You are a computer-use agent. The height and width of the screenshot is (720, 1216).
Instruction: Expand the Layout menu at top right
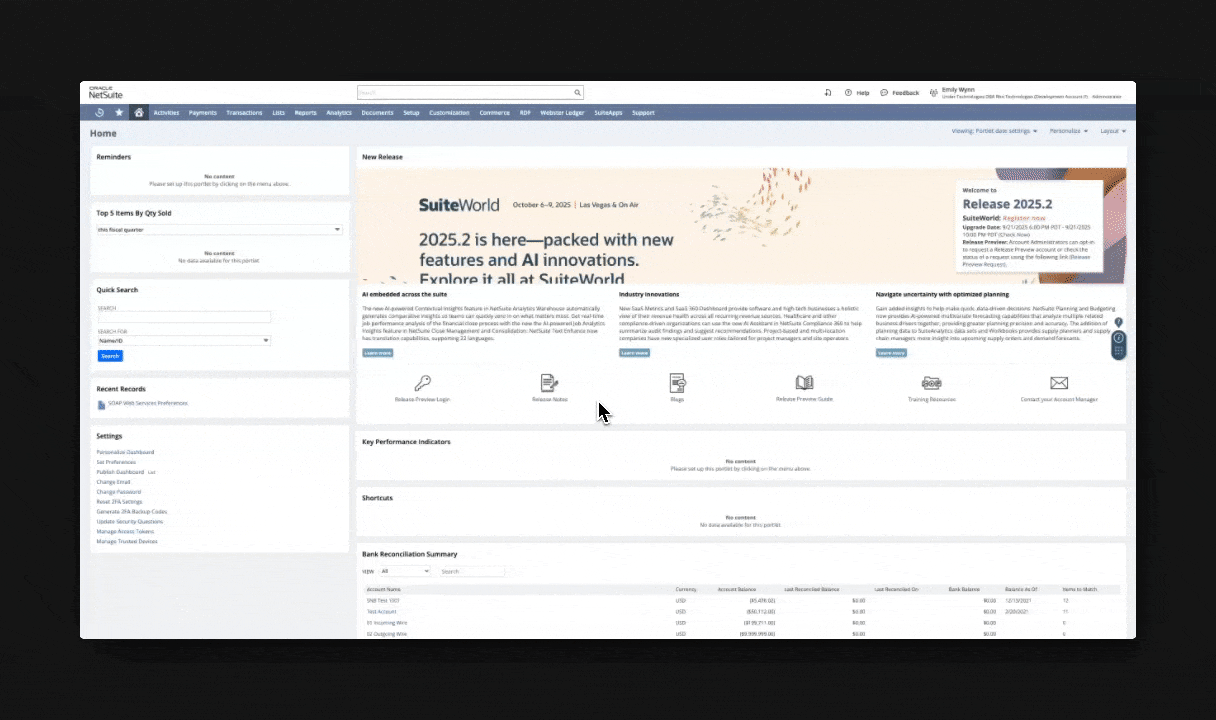coord(1112,130)
